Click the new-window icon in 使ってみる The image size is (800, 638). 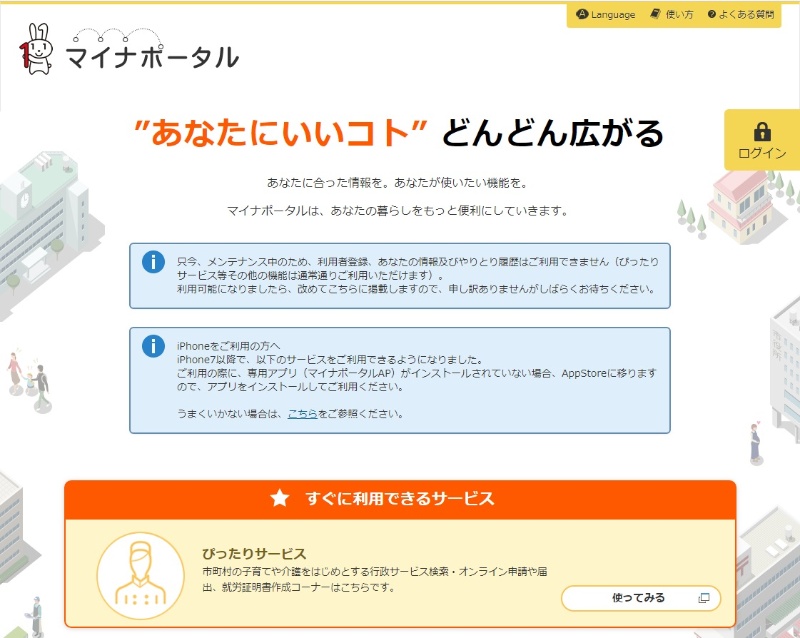click(x=703, y=598)
